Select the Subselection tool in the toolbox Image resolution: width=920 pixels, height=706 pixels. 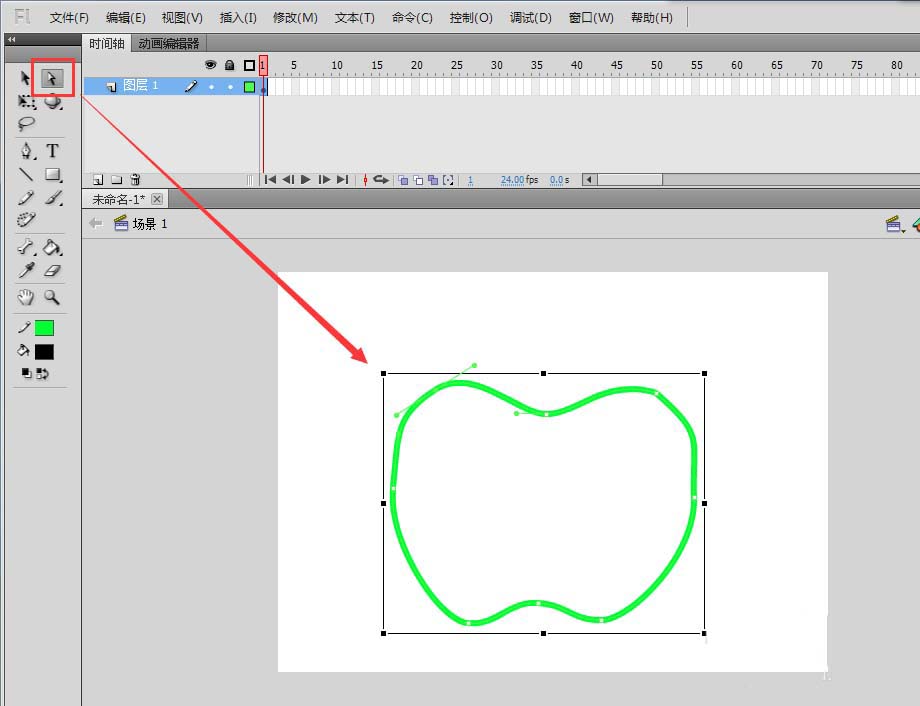[x=53, y=77]
